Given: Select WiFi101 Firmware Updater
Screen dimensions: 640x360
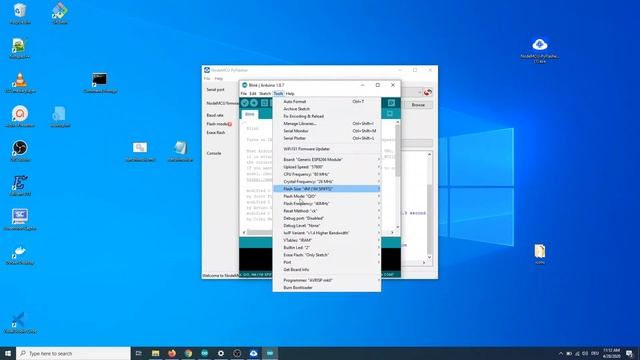Looking at the screenshot, I should pos(327,149).
